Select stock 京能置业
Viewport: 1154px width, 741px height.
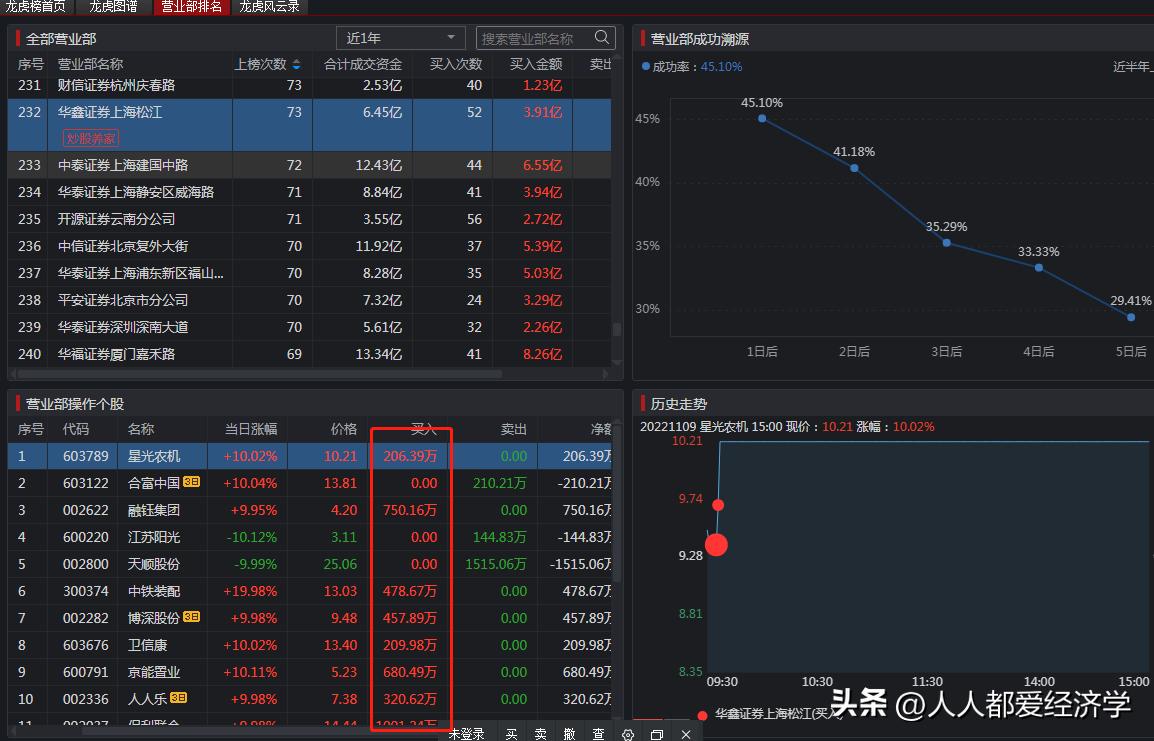point(154,672)
